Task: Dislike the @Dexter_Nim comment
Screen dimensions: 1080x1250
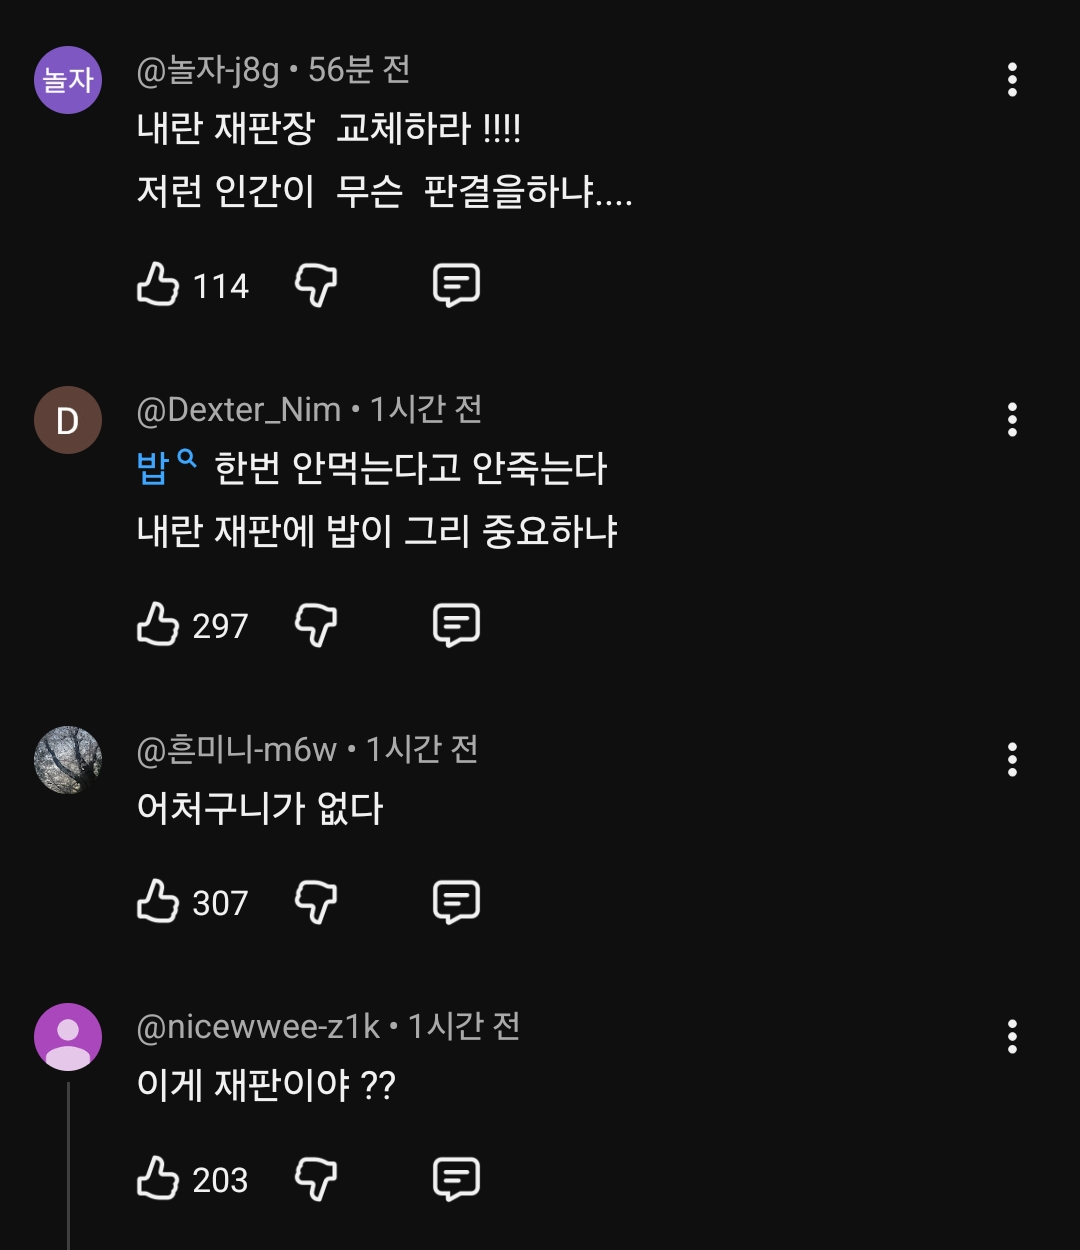Action: coord(316,625)
